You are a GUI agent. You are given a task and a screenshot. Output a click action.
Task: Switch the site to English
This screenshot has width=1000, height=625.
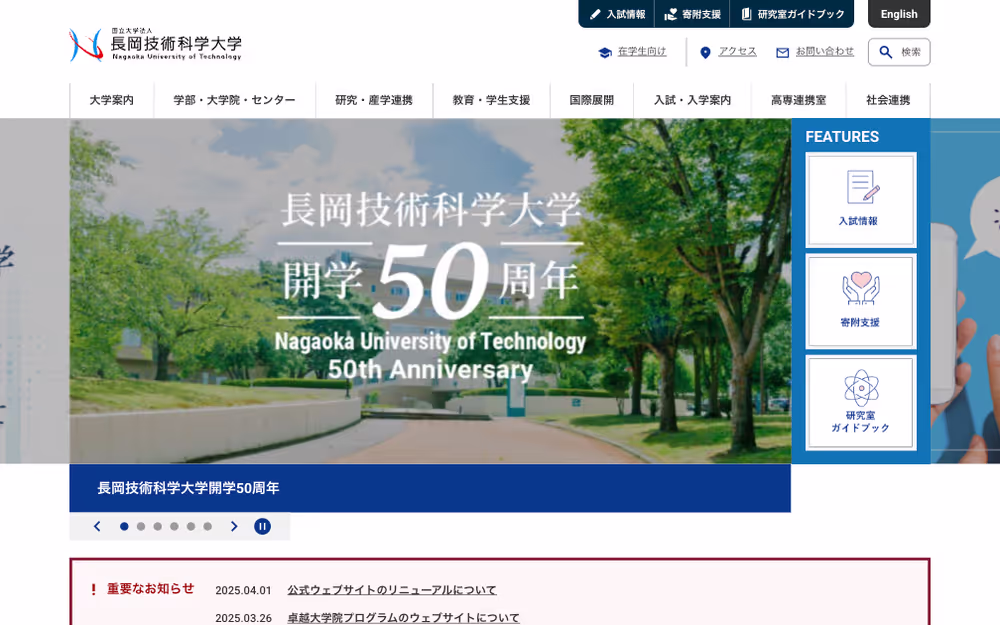coord(899,14)
